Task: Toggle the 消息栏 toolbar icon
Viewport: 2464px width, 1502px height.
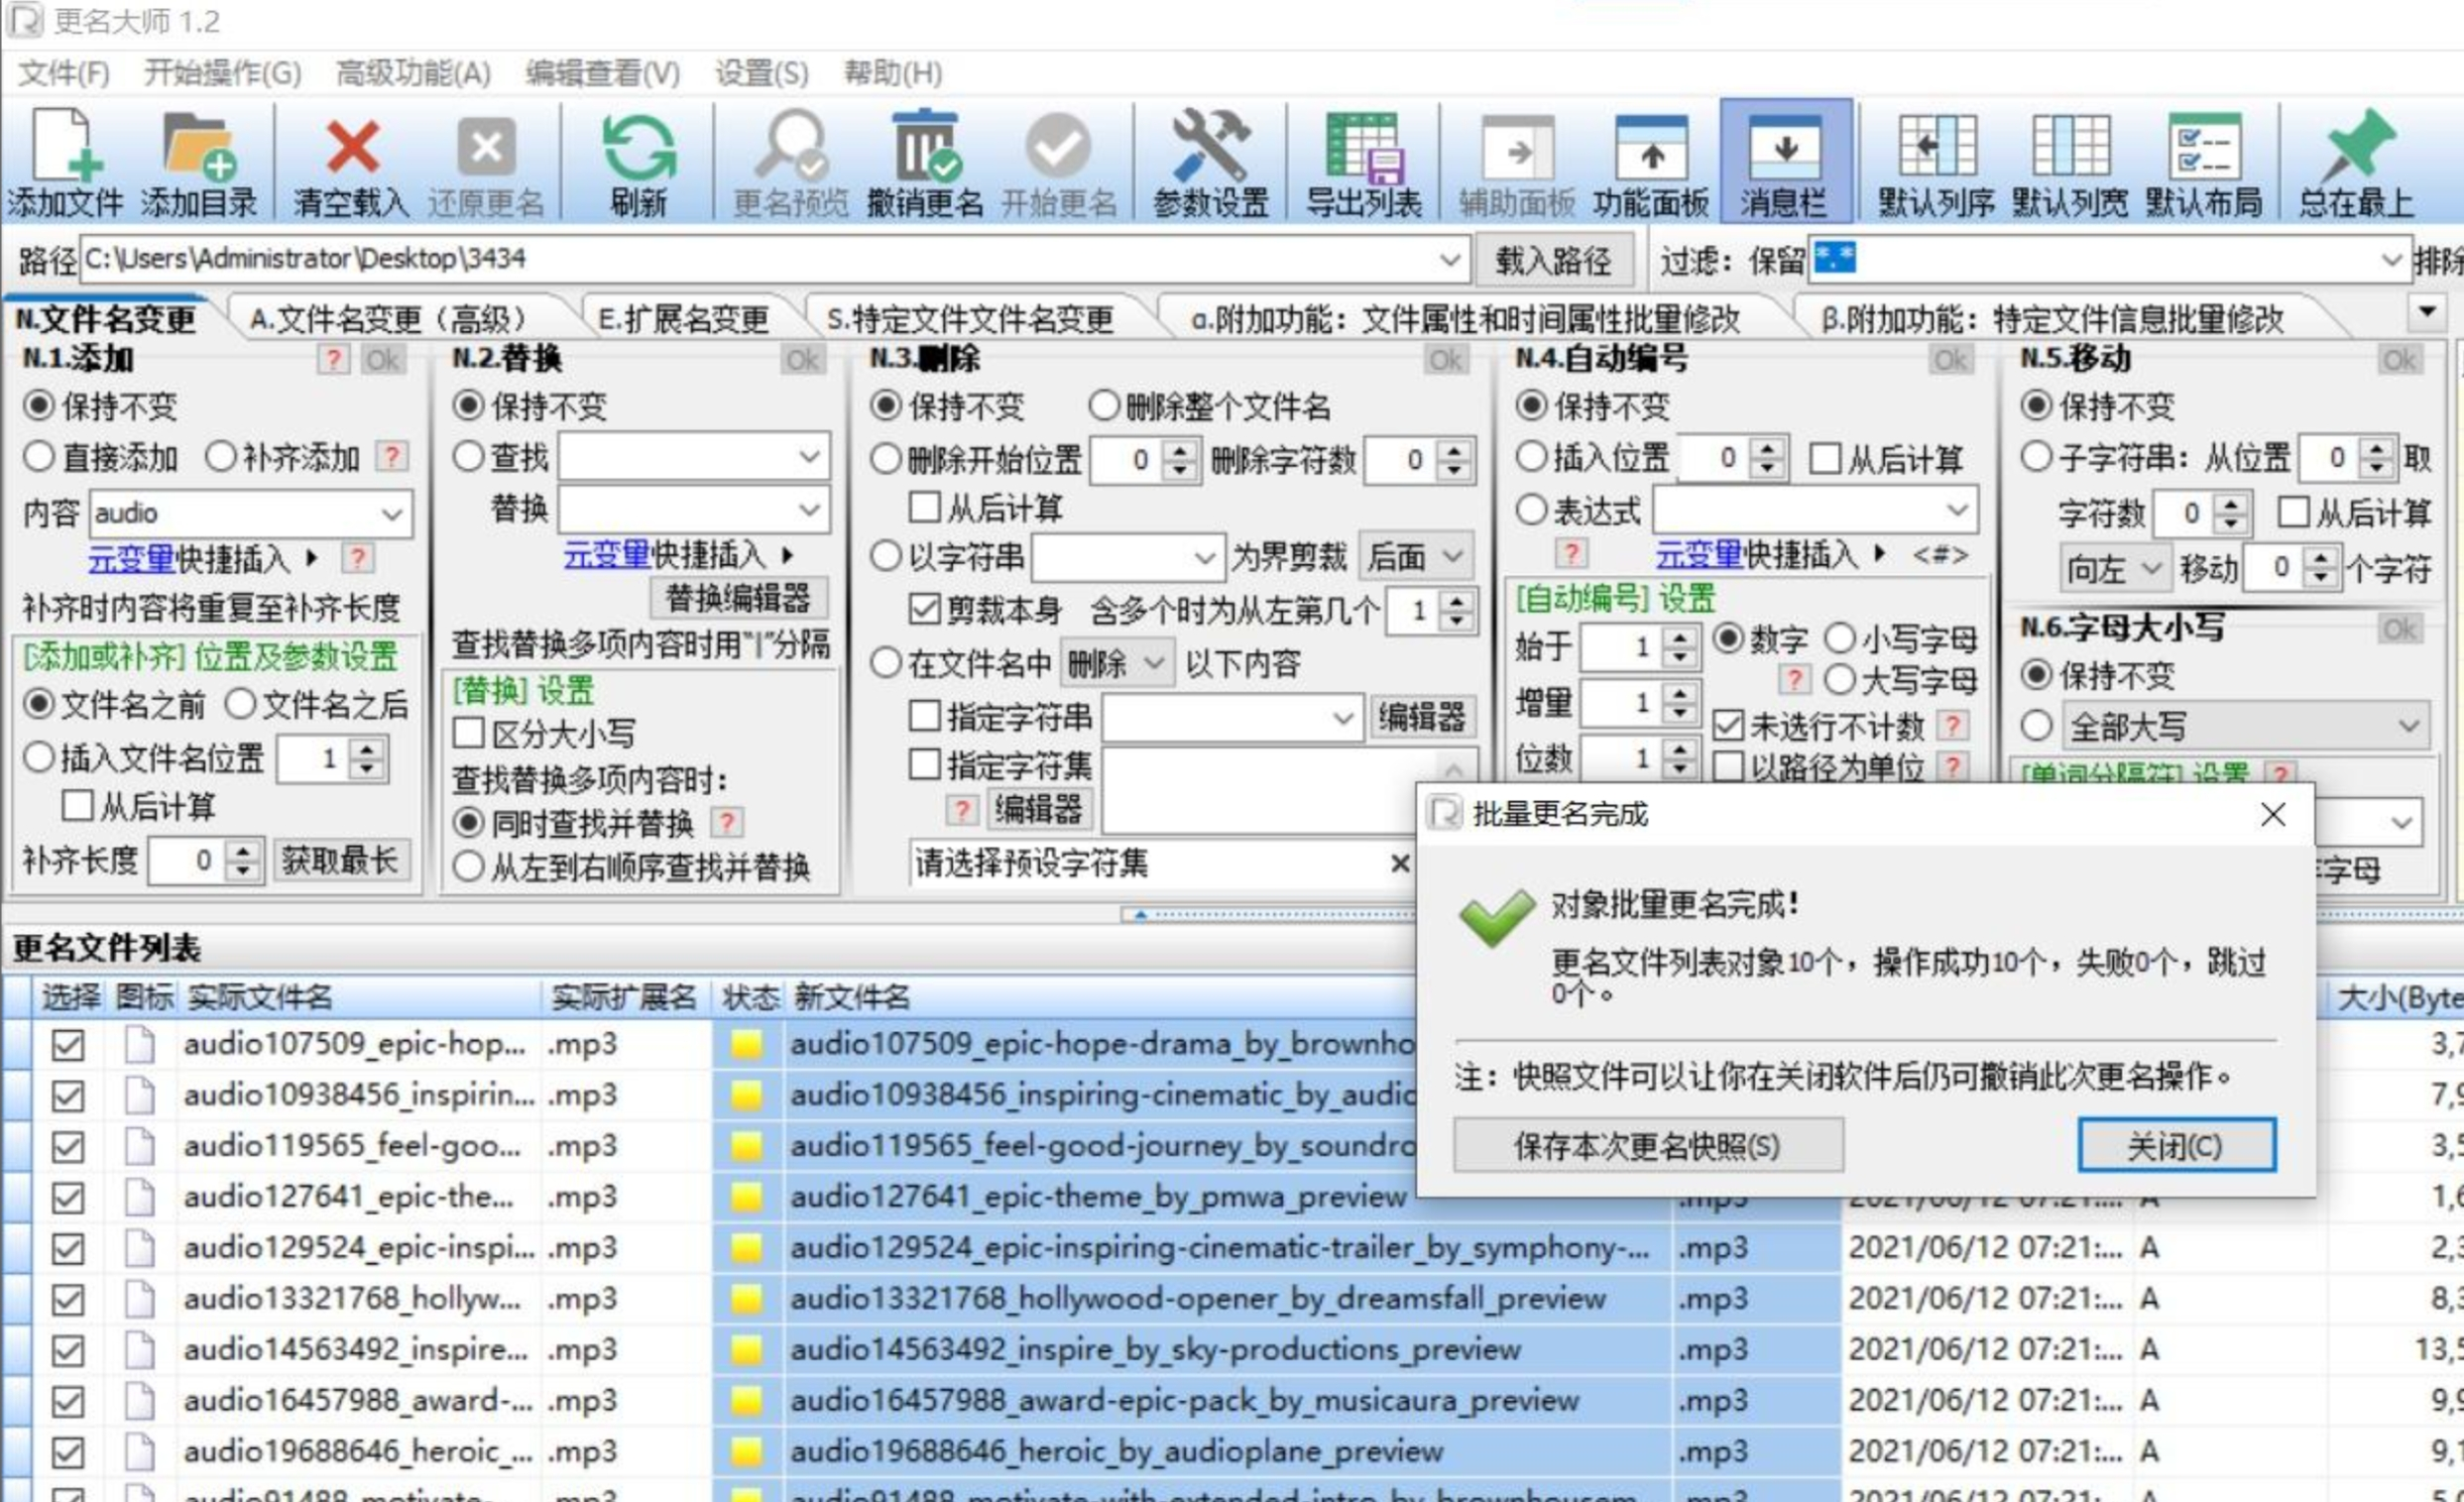Action: [1785, 148]
